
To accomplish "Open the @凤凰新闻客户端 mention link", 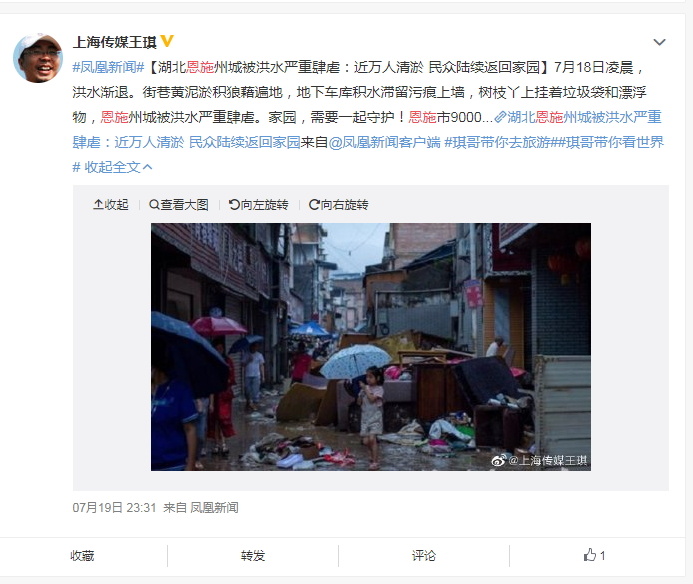I will tap(385, 142).
